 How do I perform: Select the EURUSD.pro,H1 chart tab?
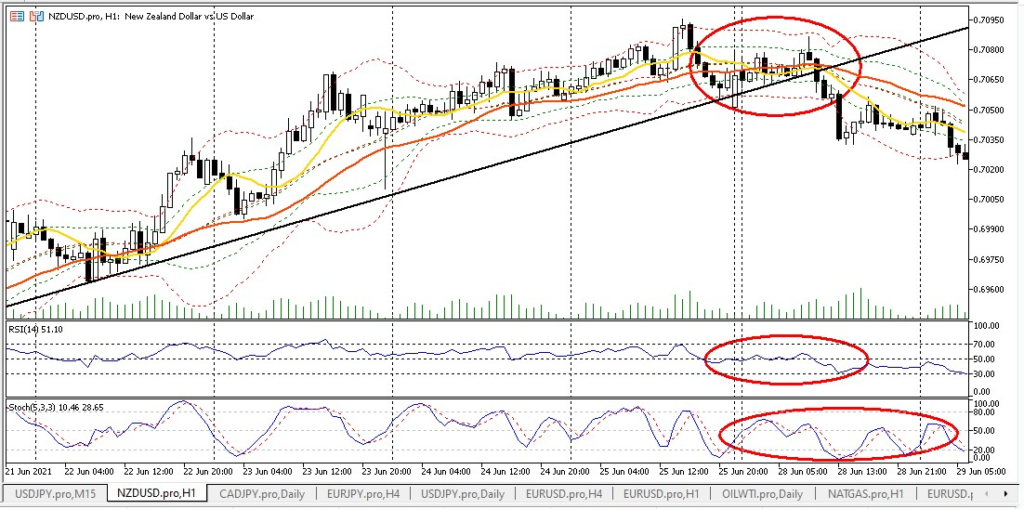(x=664, y=493)
